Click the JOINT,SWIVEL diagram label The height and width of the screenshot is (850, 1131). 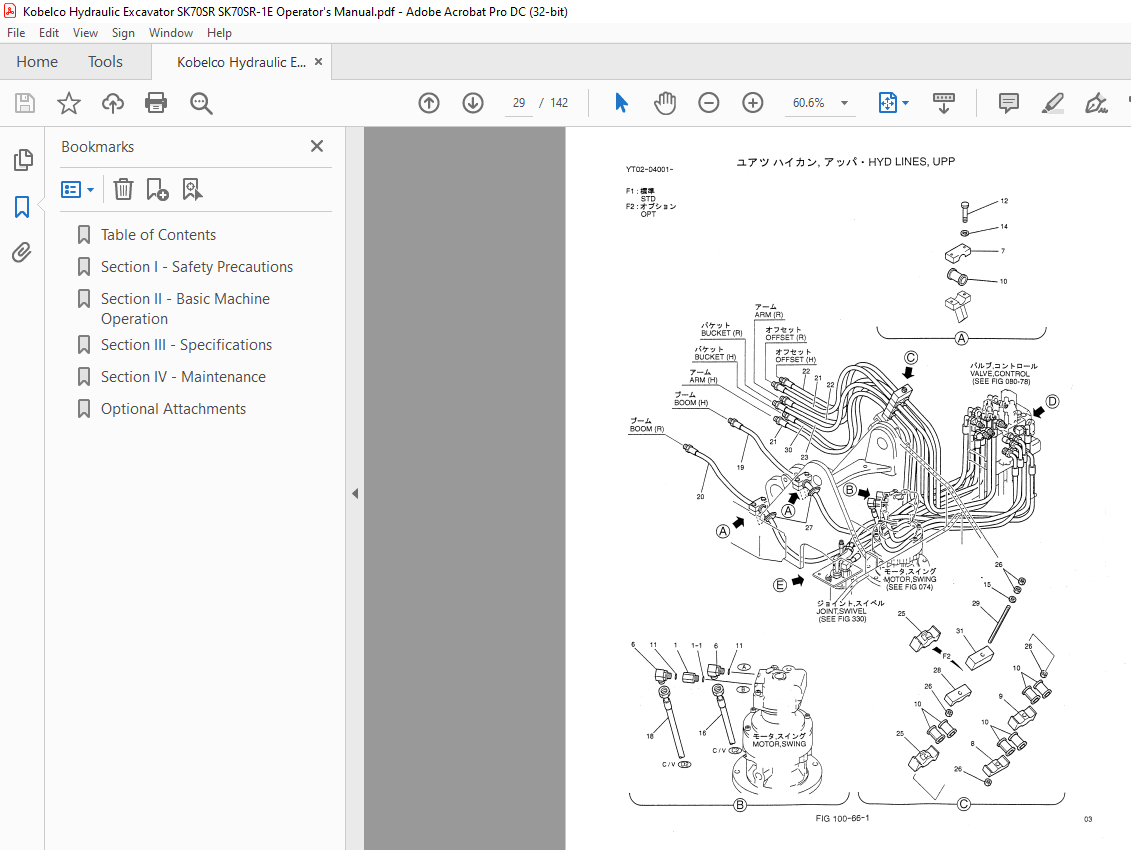click(x=841, y=611)
